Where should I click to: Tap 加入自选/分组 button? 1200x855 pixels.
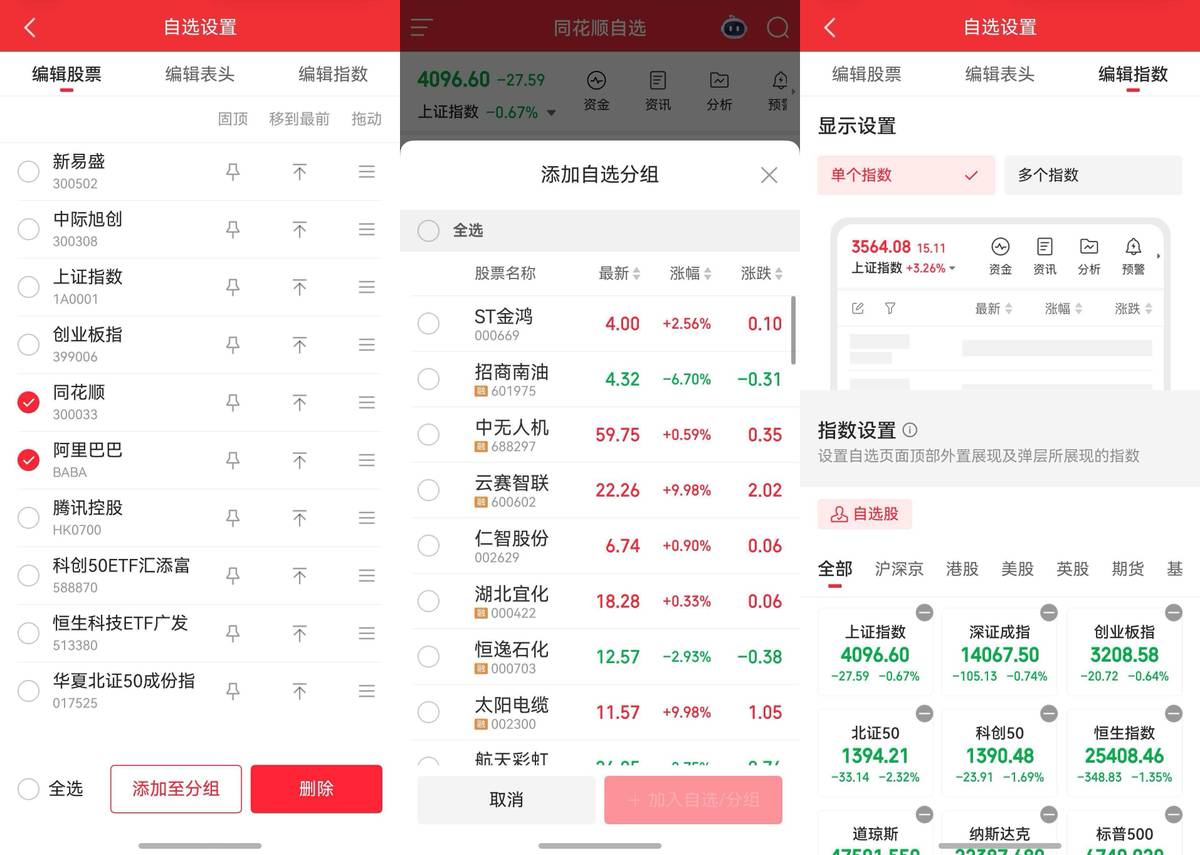tap(693, 800)
